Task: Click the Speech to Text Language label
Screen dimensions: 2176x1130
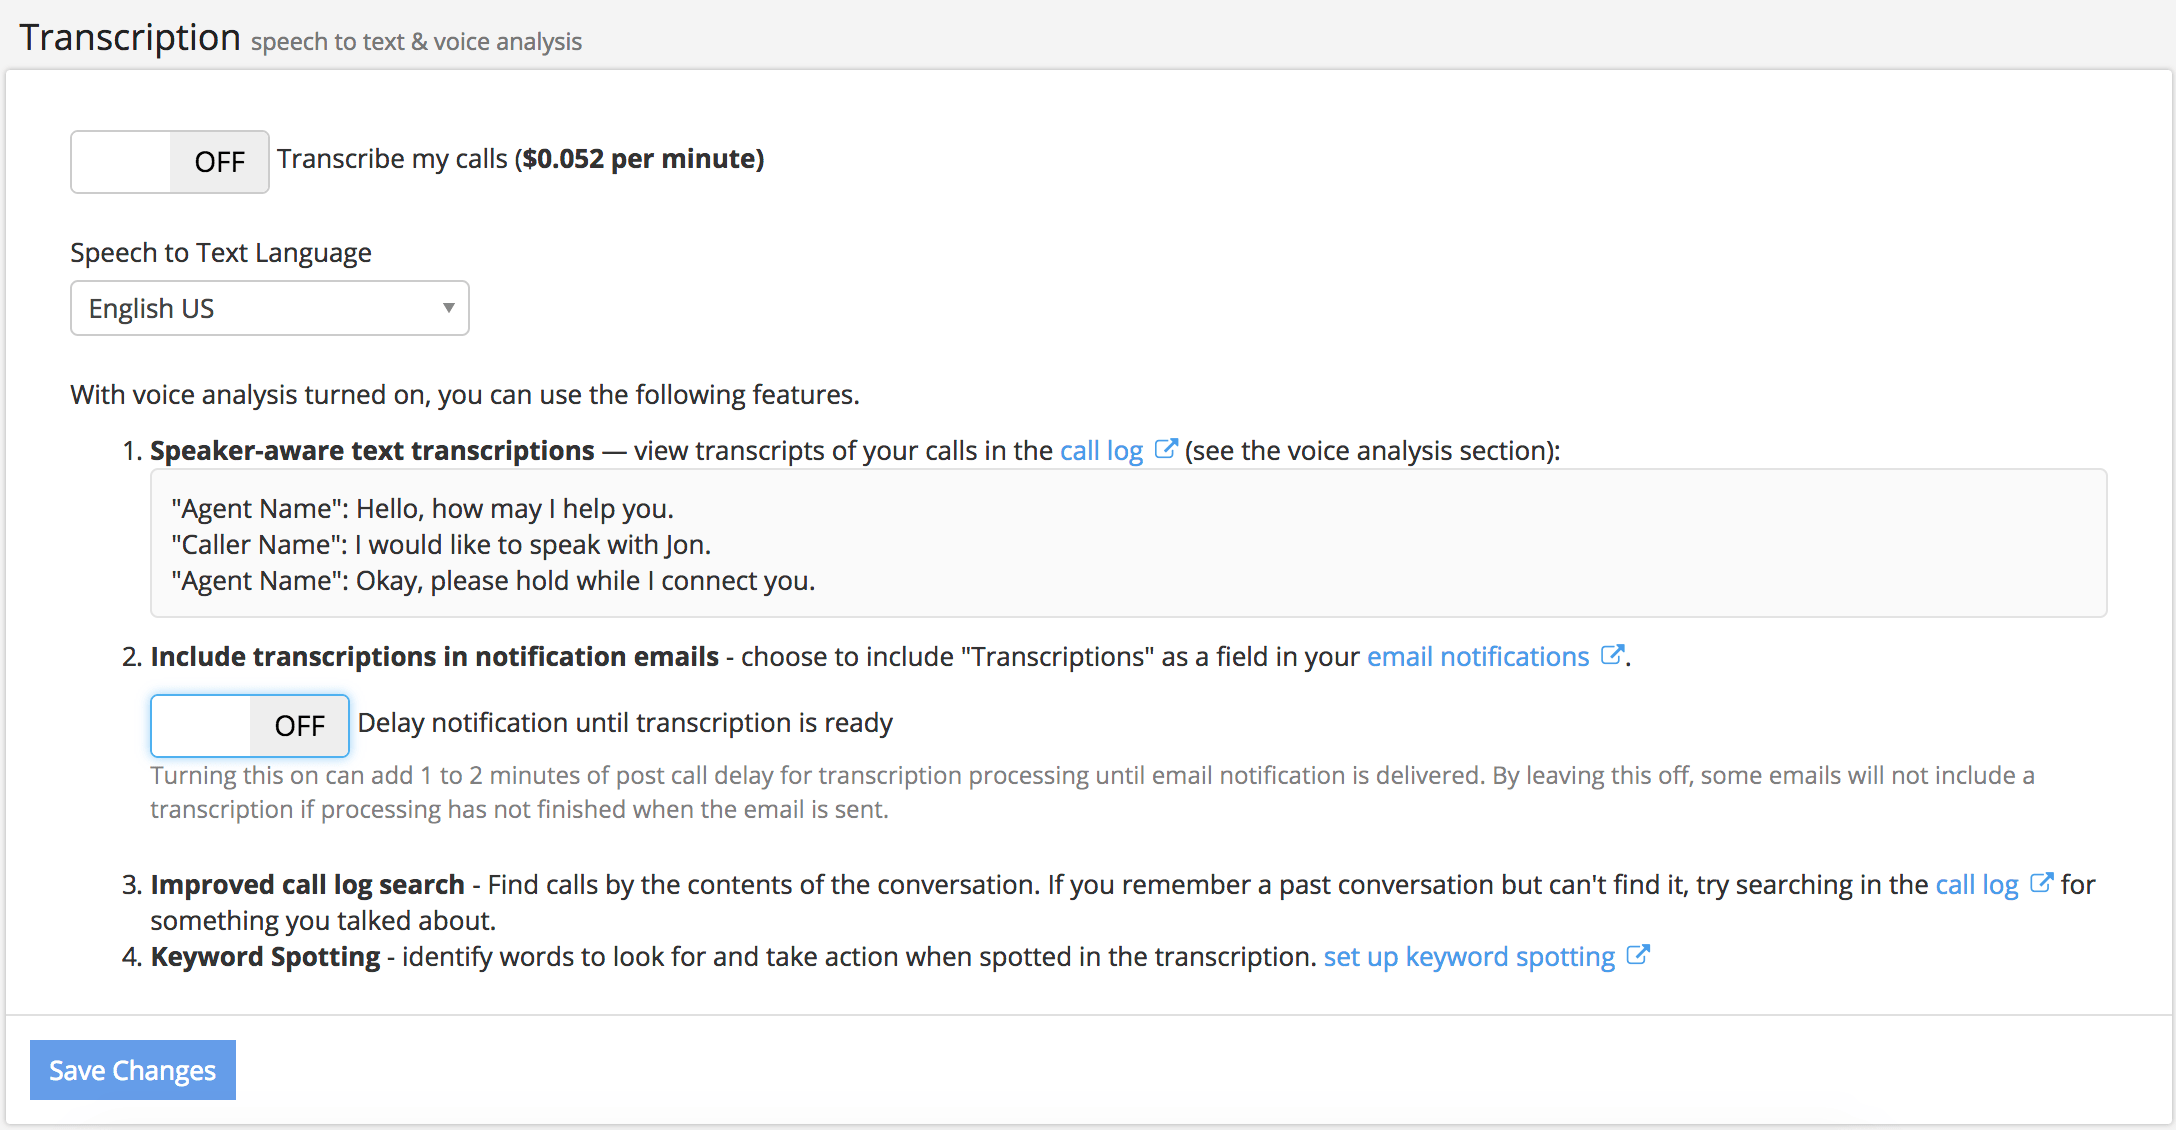Action: point(221,253)
